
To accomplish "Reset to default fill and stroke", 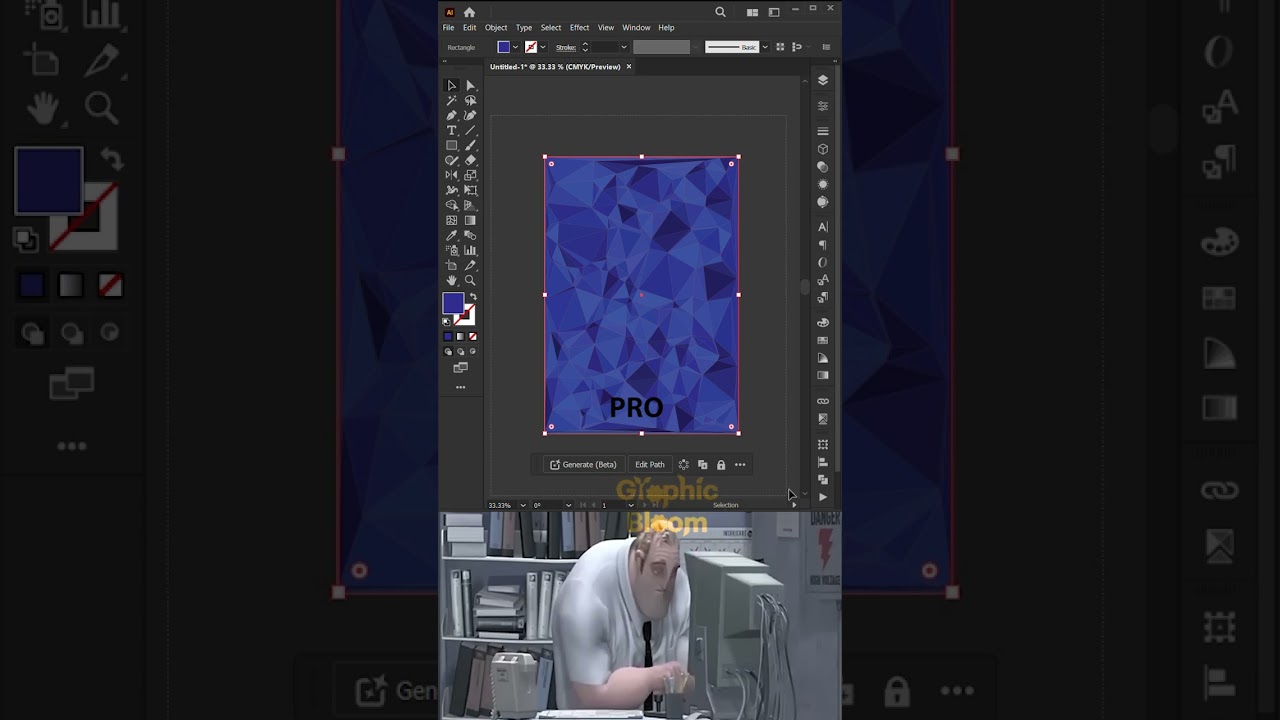I will [447, 321].
